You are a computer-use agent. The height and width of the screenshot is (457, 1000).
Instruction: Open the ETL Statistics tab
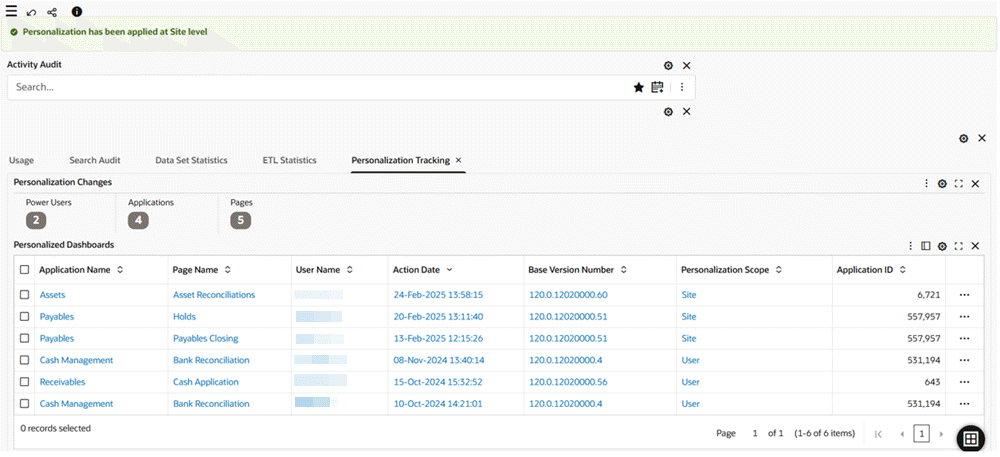(x=290, y=161)
